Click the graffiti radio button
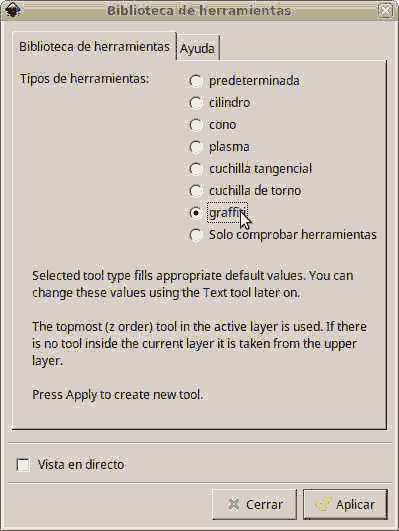 pyautogui.click(x=196, y=213)
